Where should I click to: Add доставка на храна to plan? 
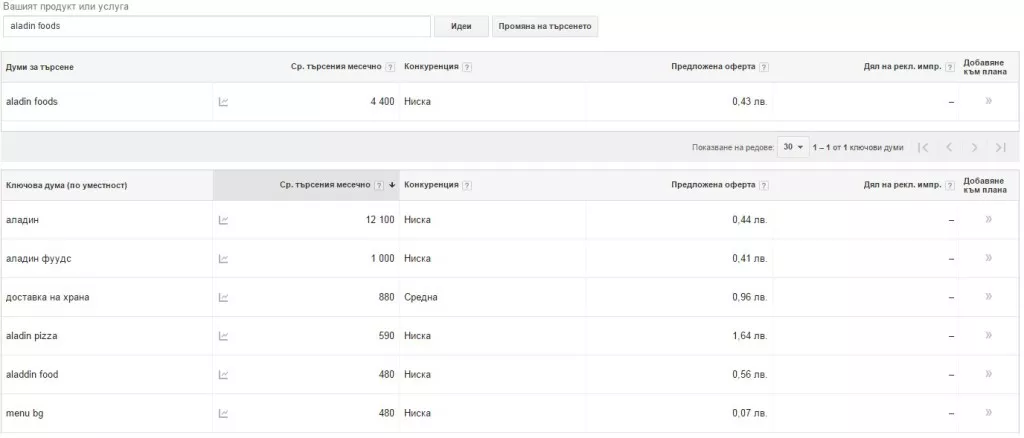(x=989, y=296)
